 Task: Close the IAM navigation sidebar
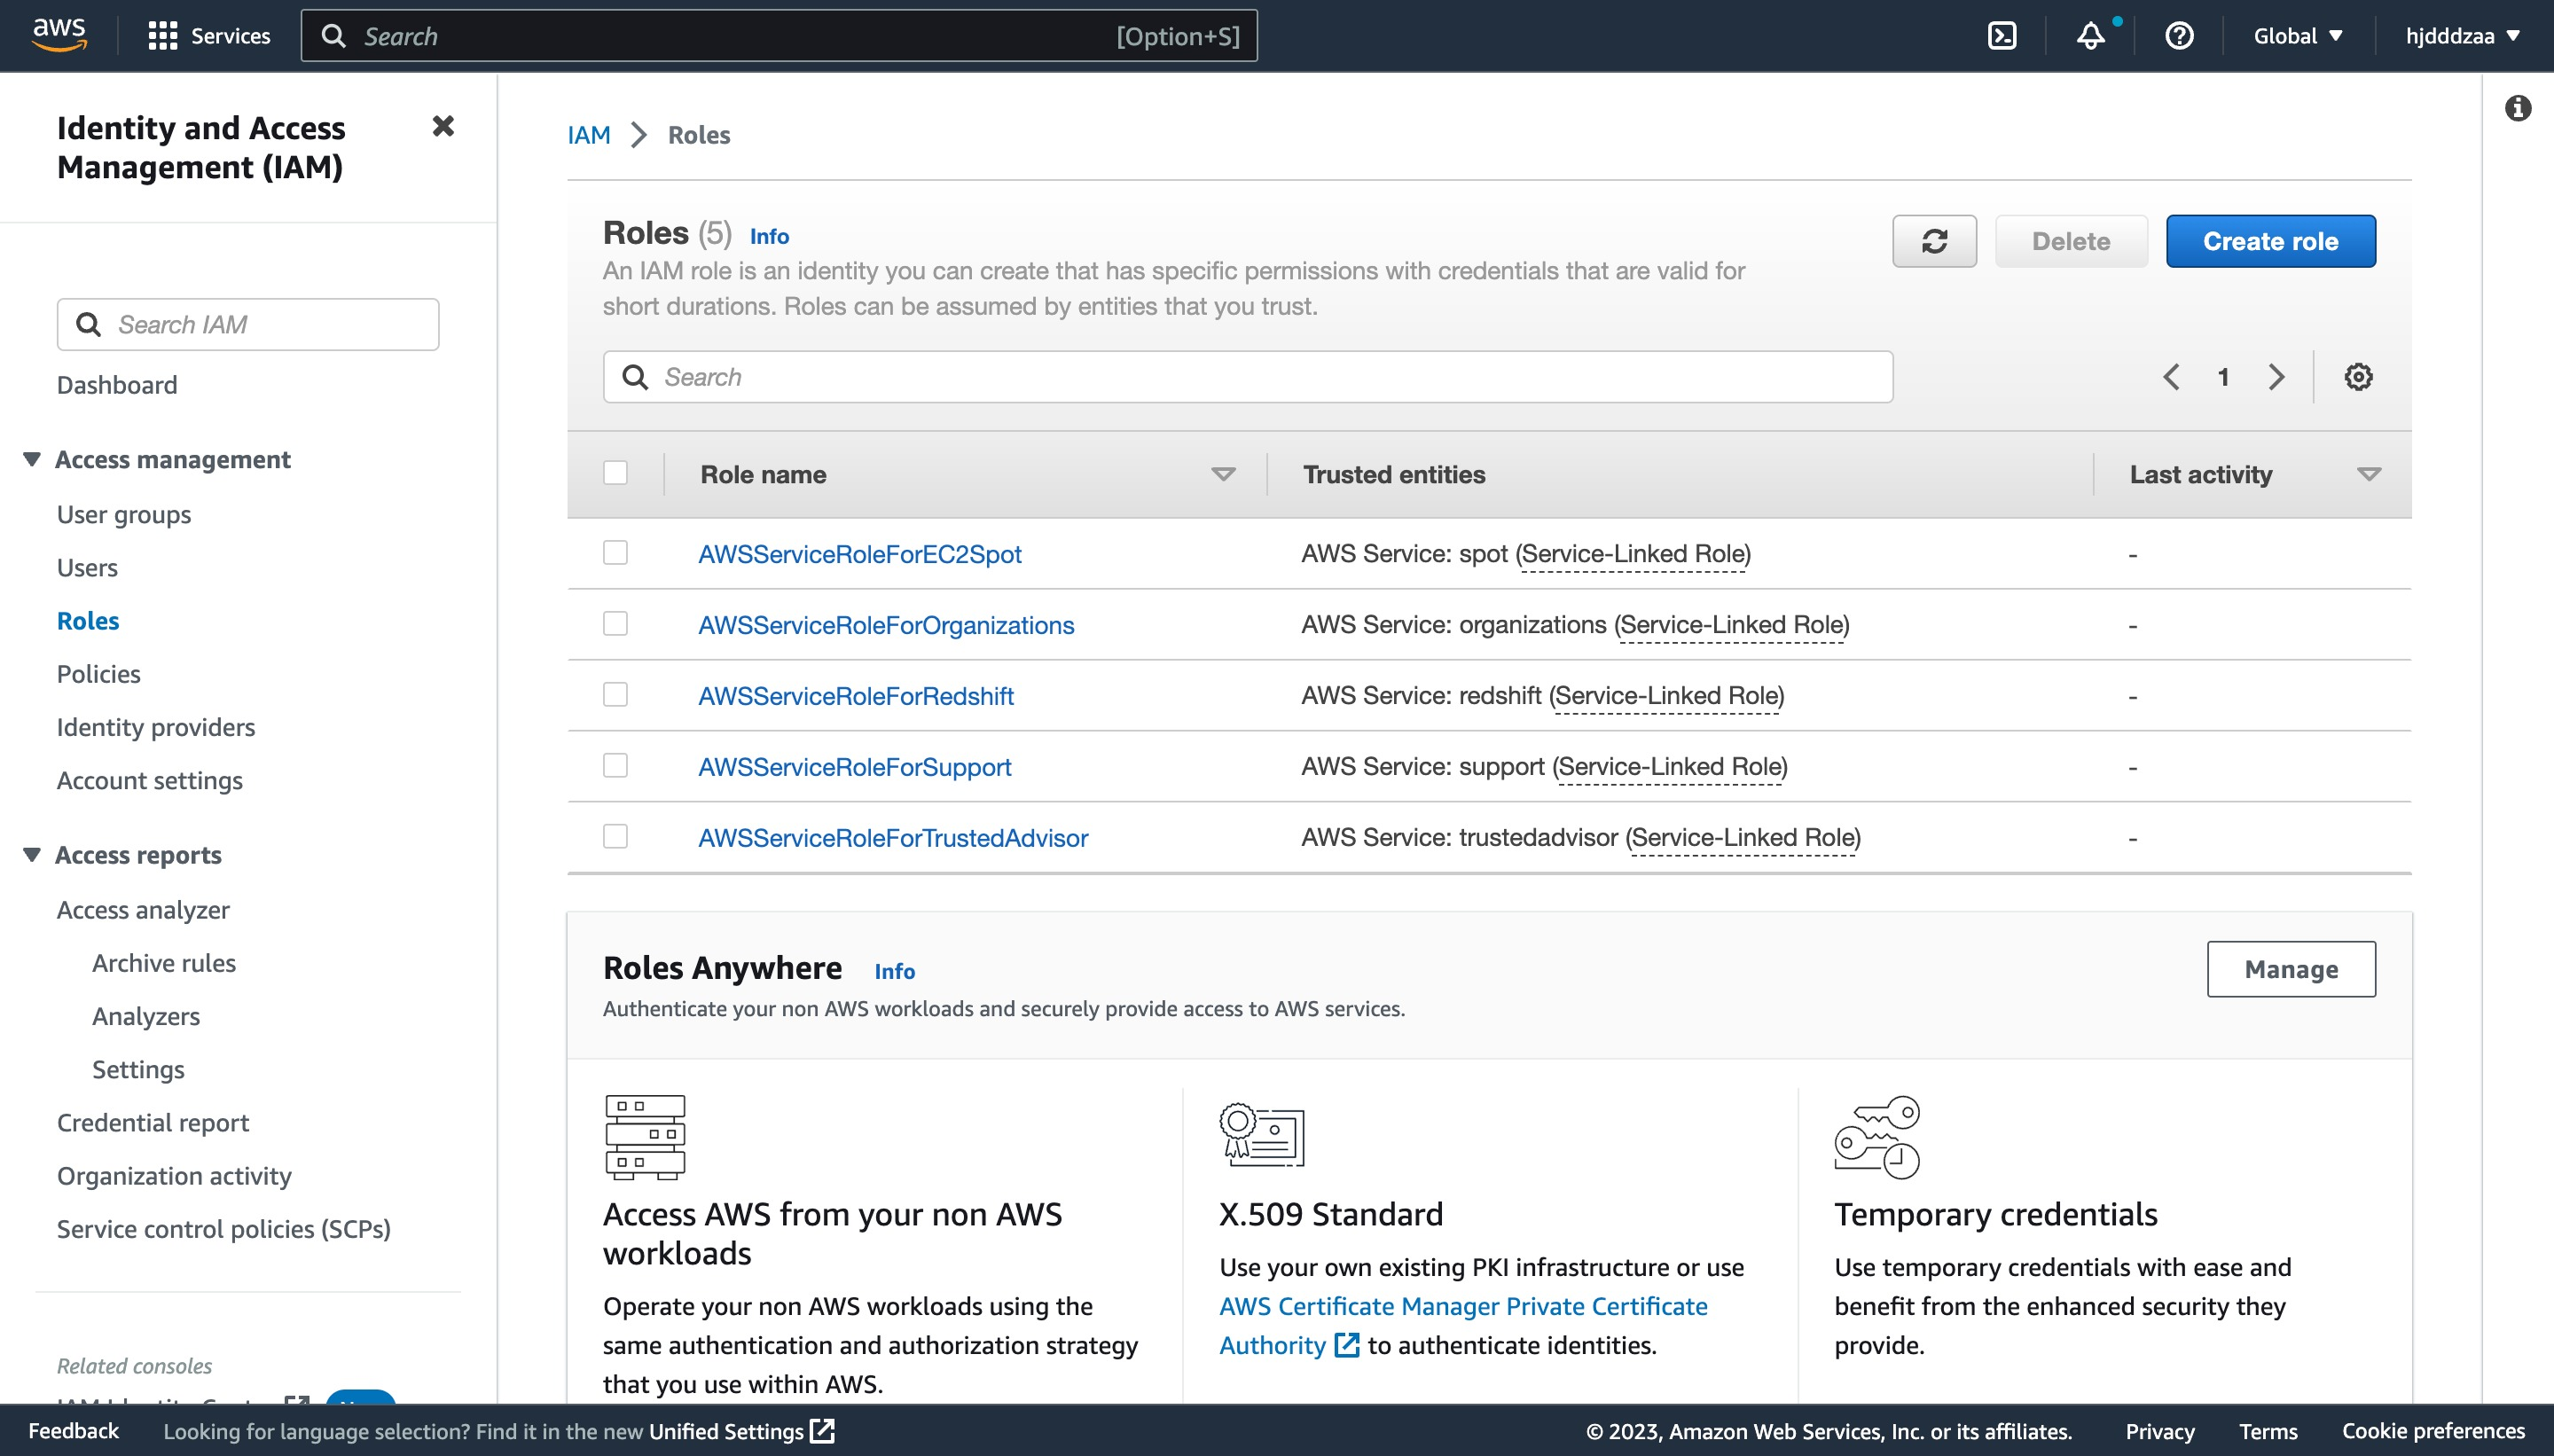pos(443,126)
